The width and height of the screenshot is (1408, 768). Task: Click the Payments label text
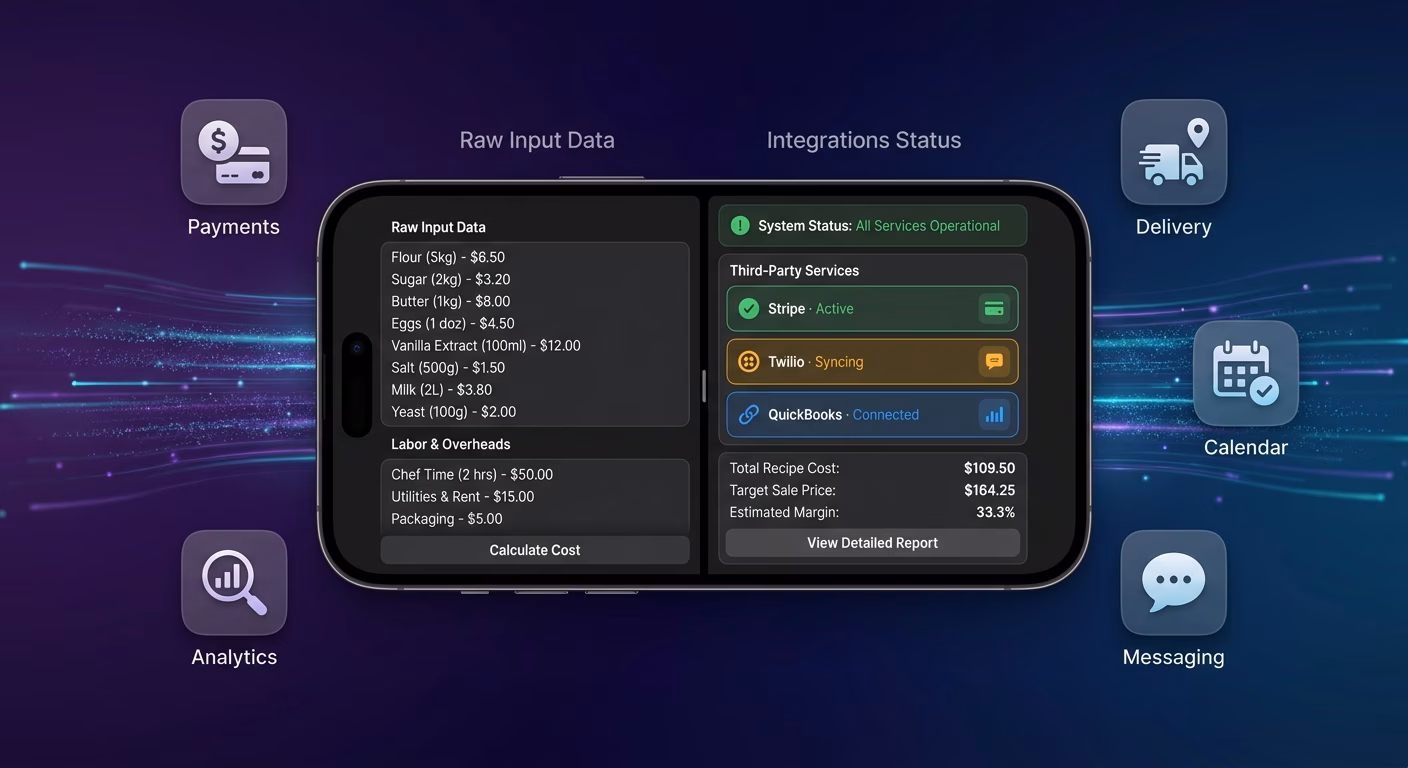[x=234, y=227]
